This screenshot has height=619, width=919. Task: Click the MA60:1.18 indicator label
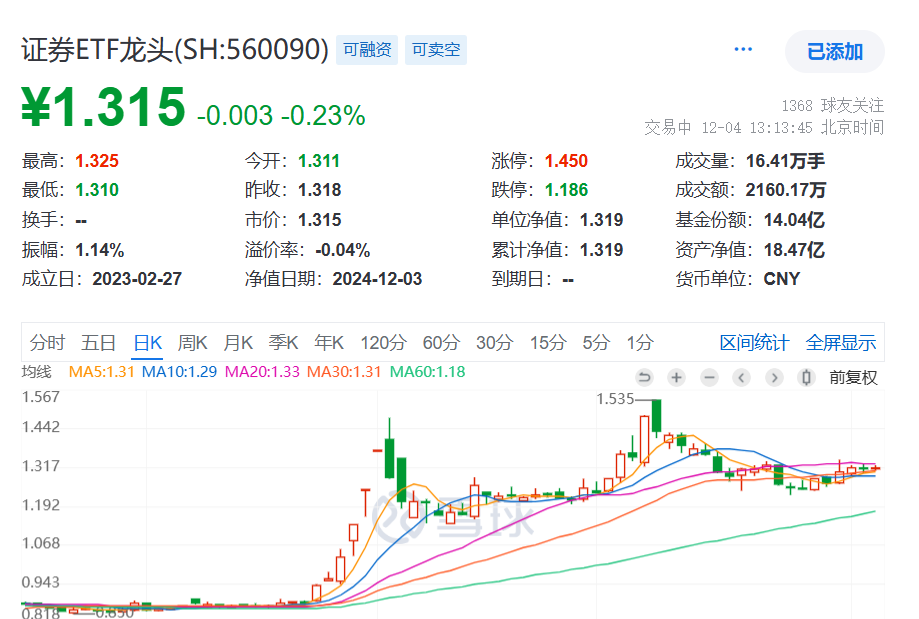(427, 372)
